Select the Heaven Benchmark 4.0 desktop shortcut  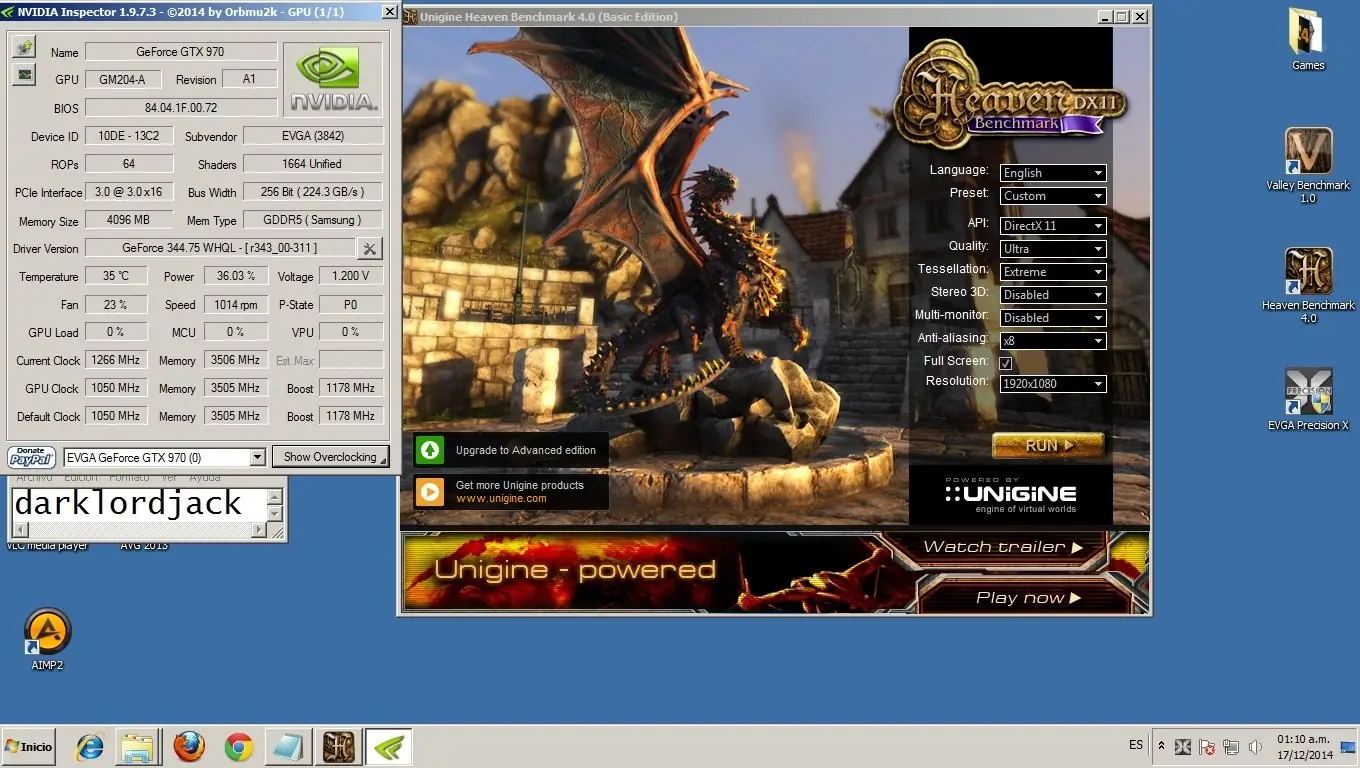(1308, 286)
